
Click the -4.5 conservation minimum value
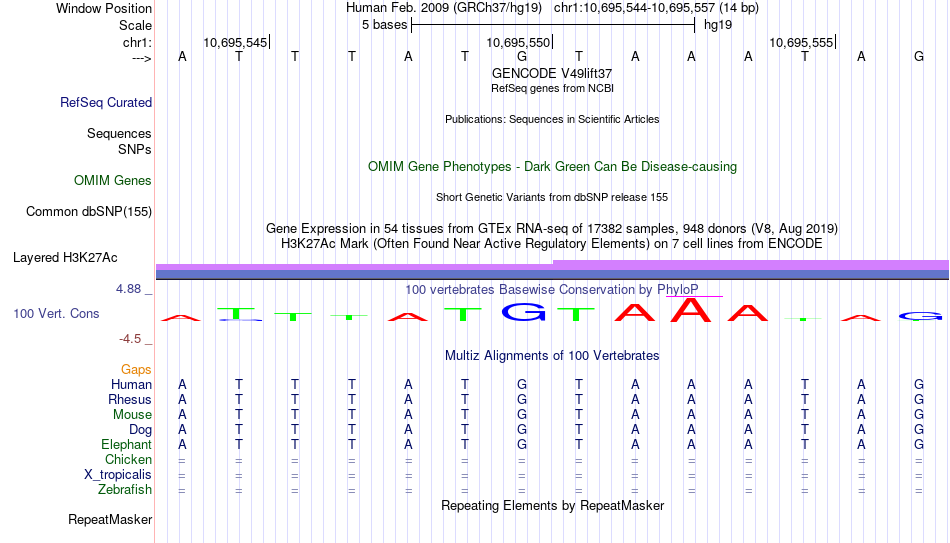[130, 339]
